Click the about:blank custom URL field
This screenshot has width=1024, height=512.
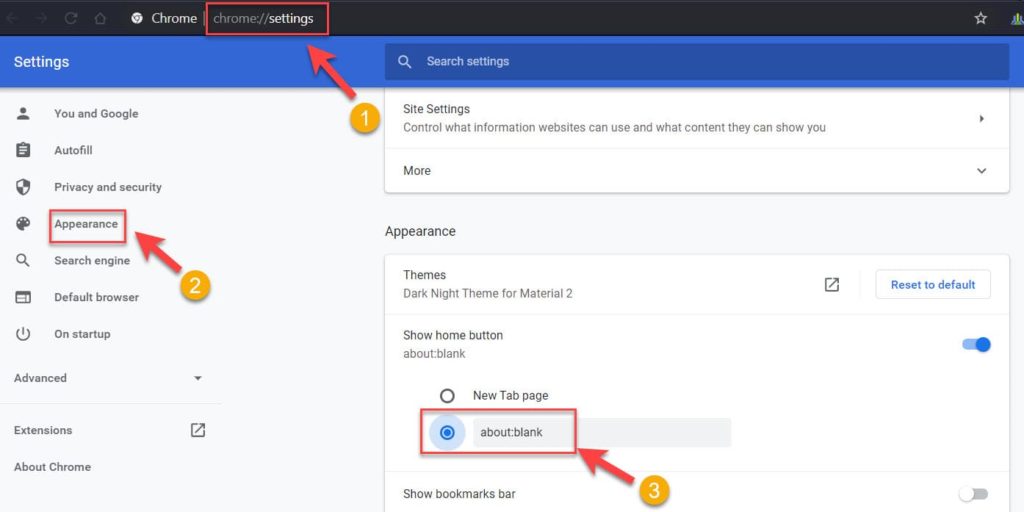pos(601,432)
